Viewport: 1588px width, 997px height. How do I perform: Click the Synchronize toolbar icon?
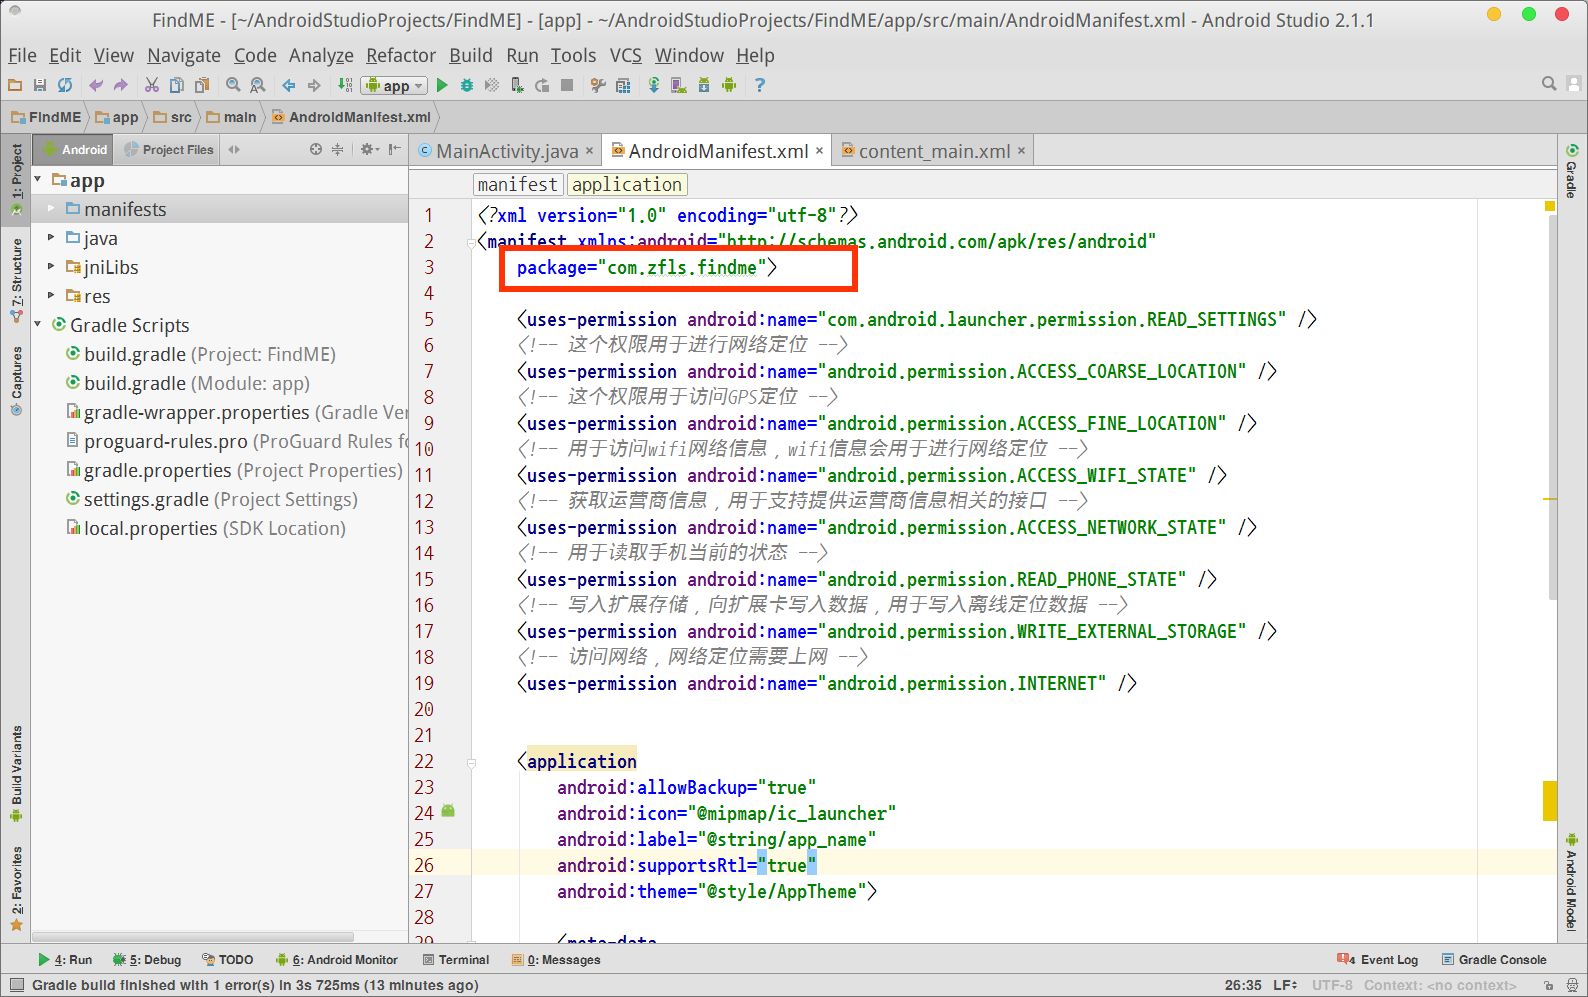(65, 85)
